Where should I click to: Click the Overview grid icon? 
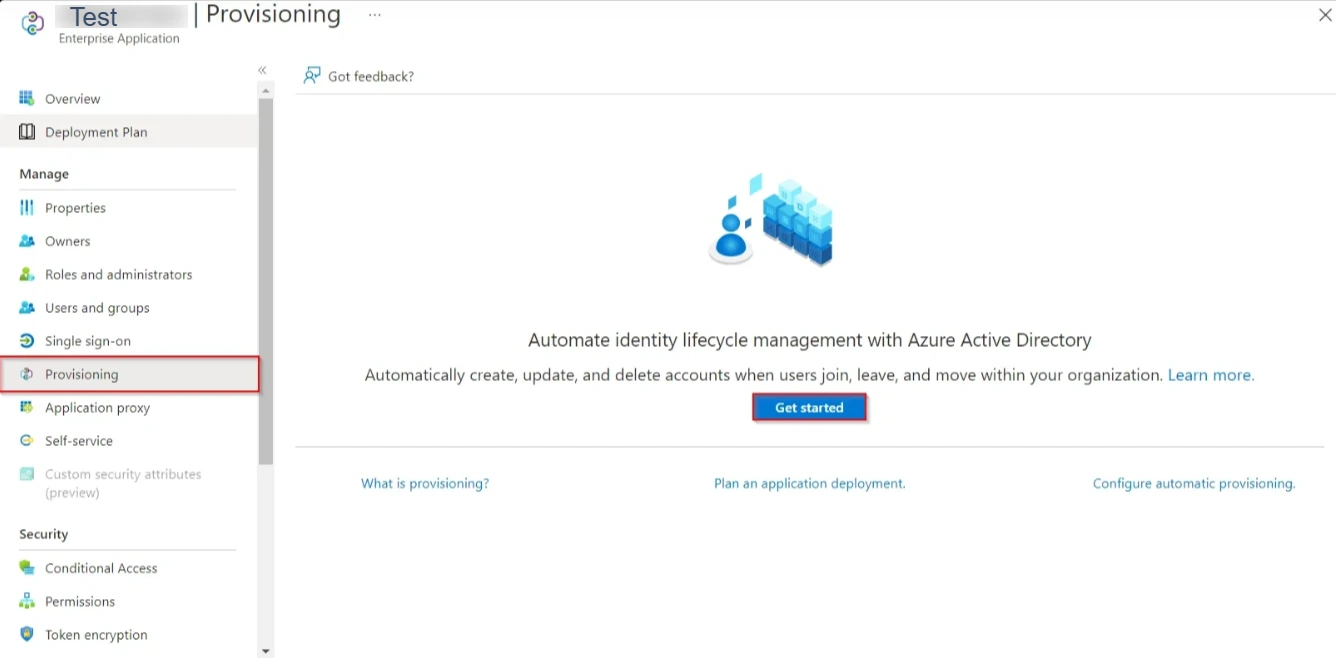[x=27, y=98]
